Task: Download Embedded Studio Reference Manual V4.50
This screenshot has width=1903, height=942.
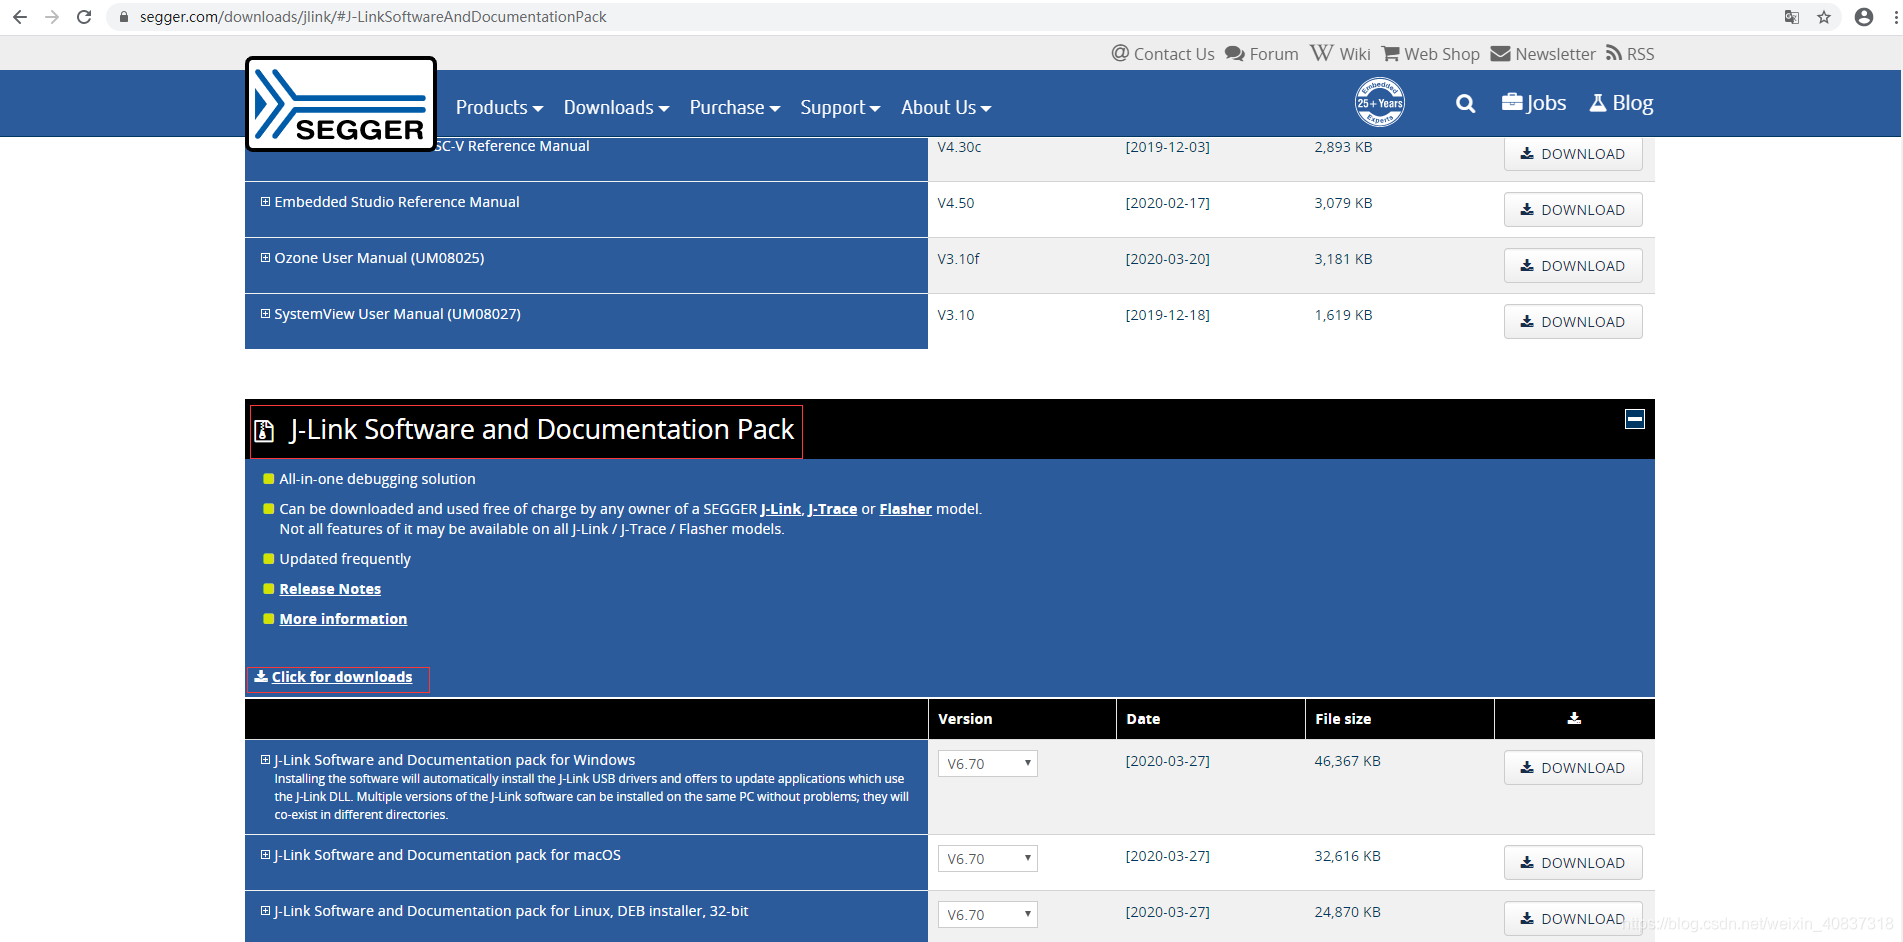Action: pyautogui.click(x=1573, y=210)
